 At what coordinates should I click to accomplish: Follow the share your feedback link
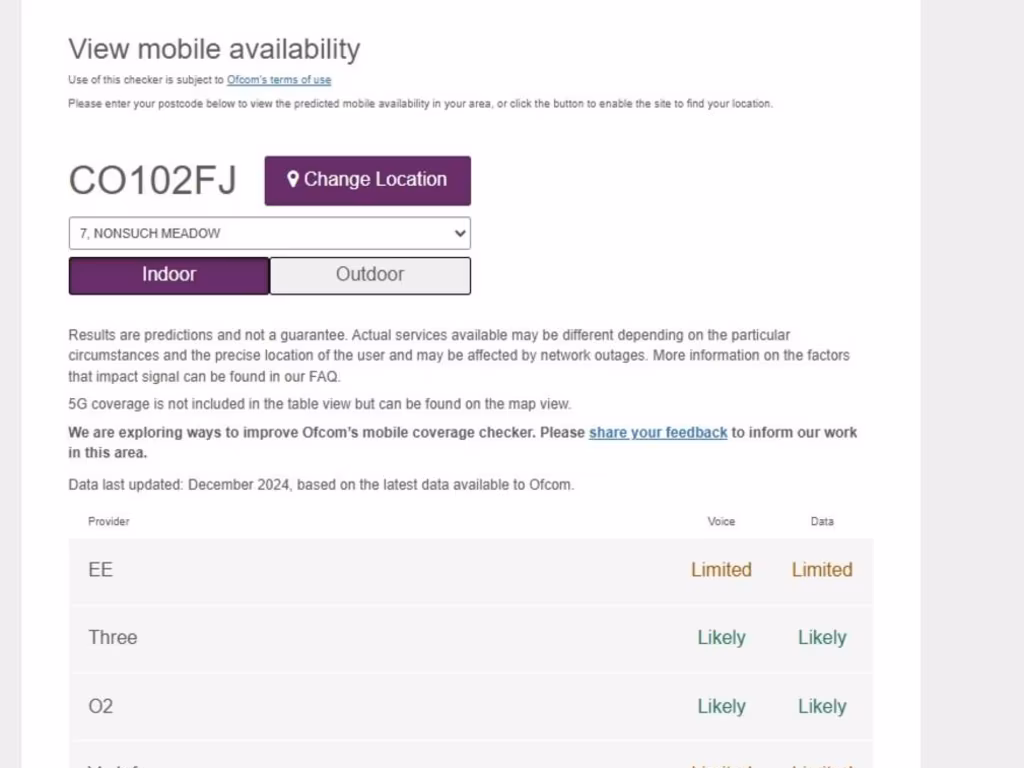[658, 433]
